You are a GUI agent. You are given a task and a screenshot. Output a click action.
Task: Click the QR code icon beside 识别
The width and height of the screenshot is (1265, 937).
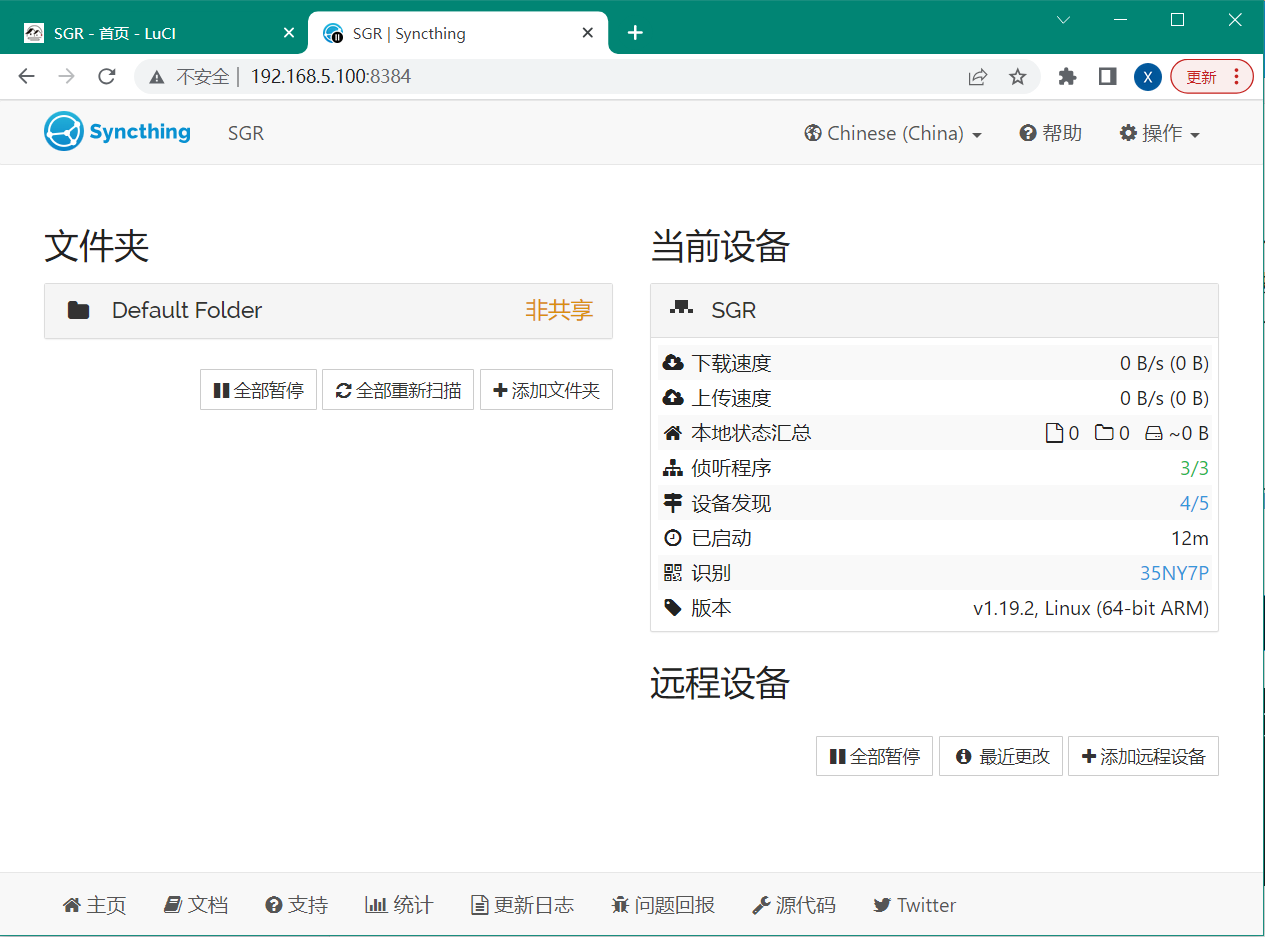click(673, 573)
